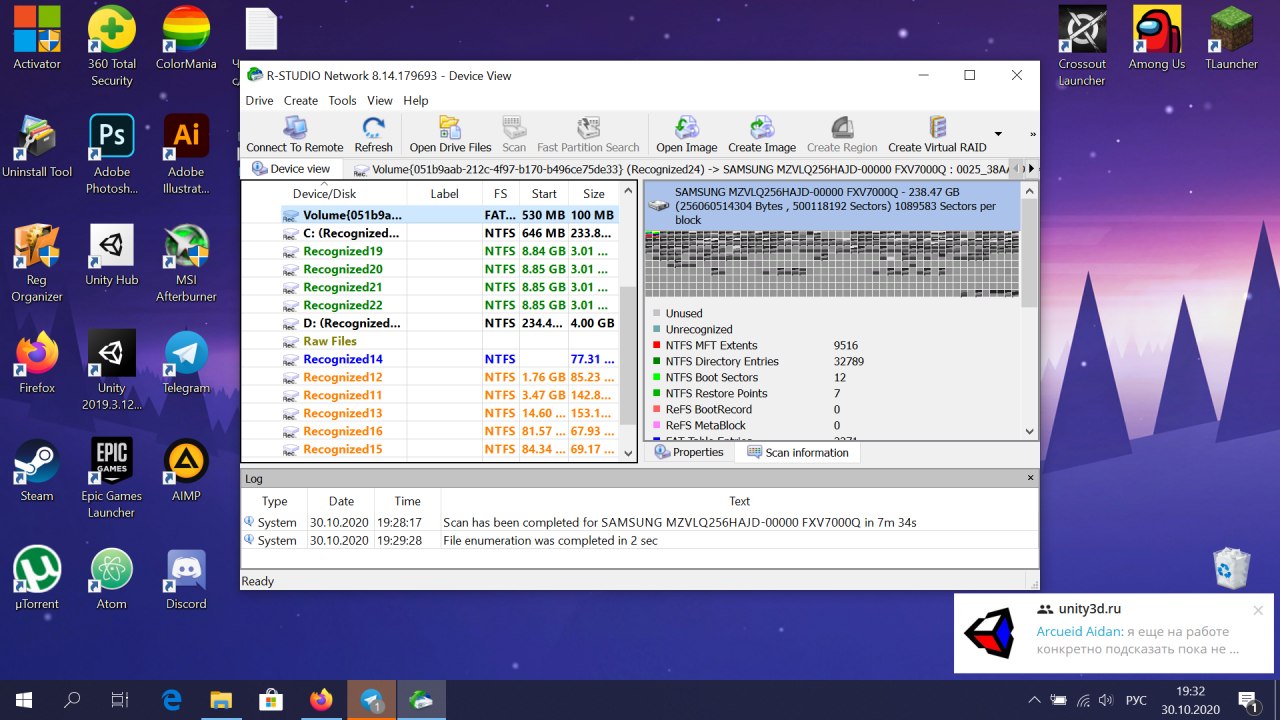Open the Windows Start menu
Screen dimensions: 1280x720
tap(23, 700)
